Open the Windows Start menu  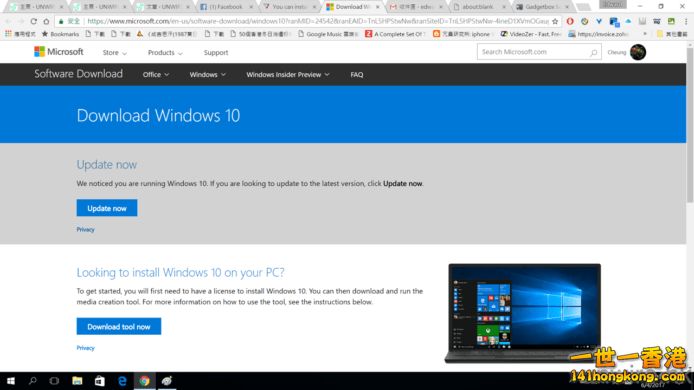pos(11,381)
